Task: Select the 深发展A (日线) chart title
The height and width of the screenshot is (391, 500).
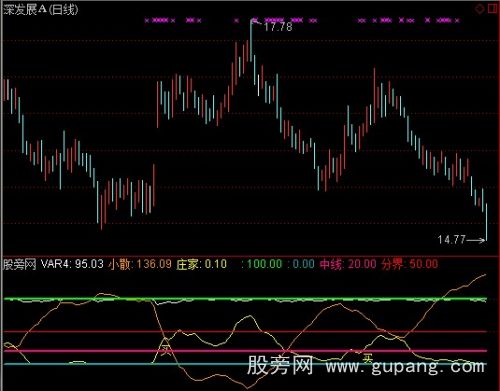Action: 41,9
